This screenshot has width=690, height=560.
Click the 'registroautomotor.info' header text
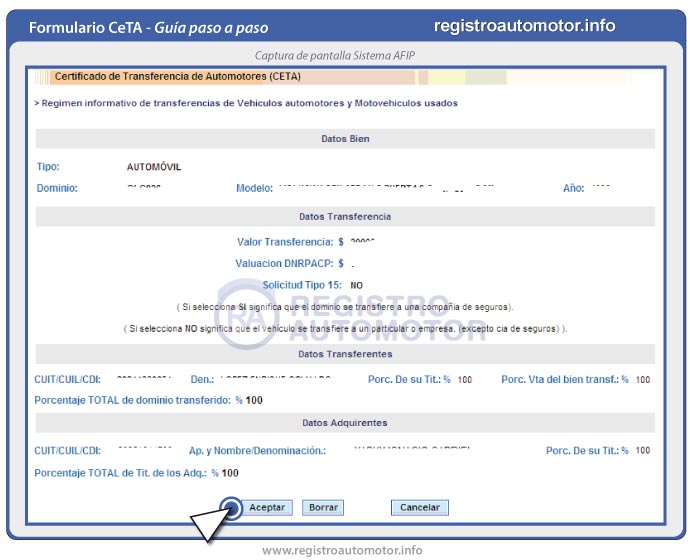coord(525,26)
